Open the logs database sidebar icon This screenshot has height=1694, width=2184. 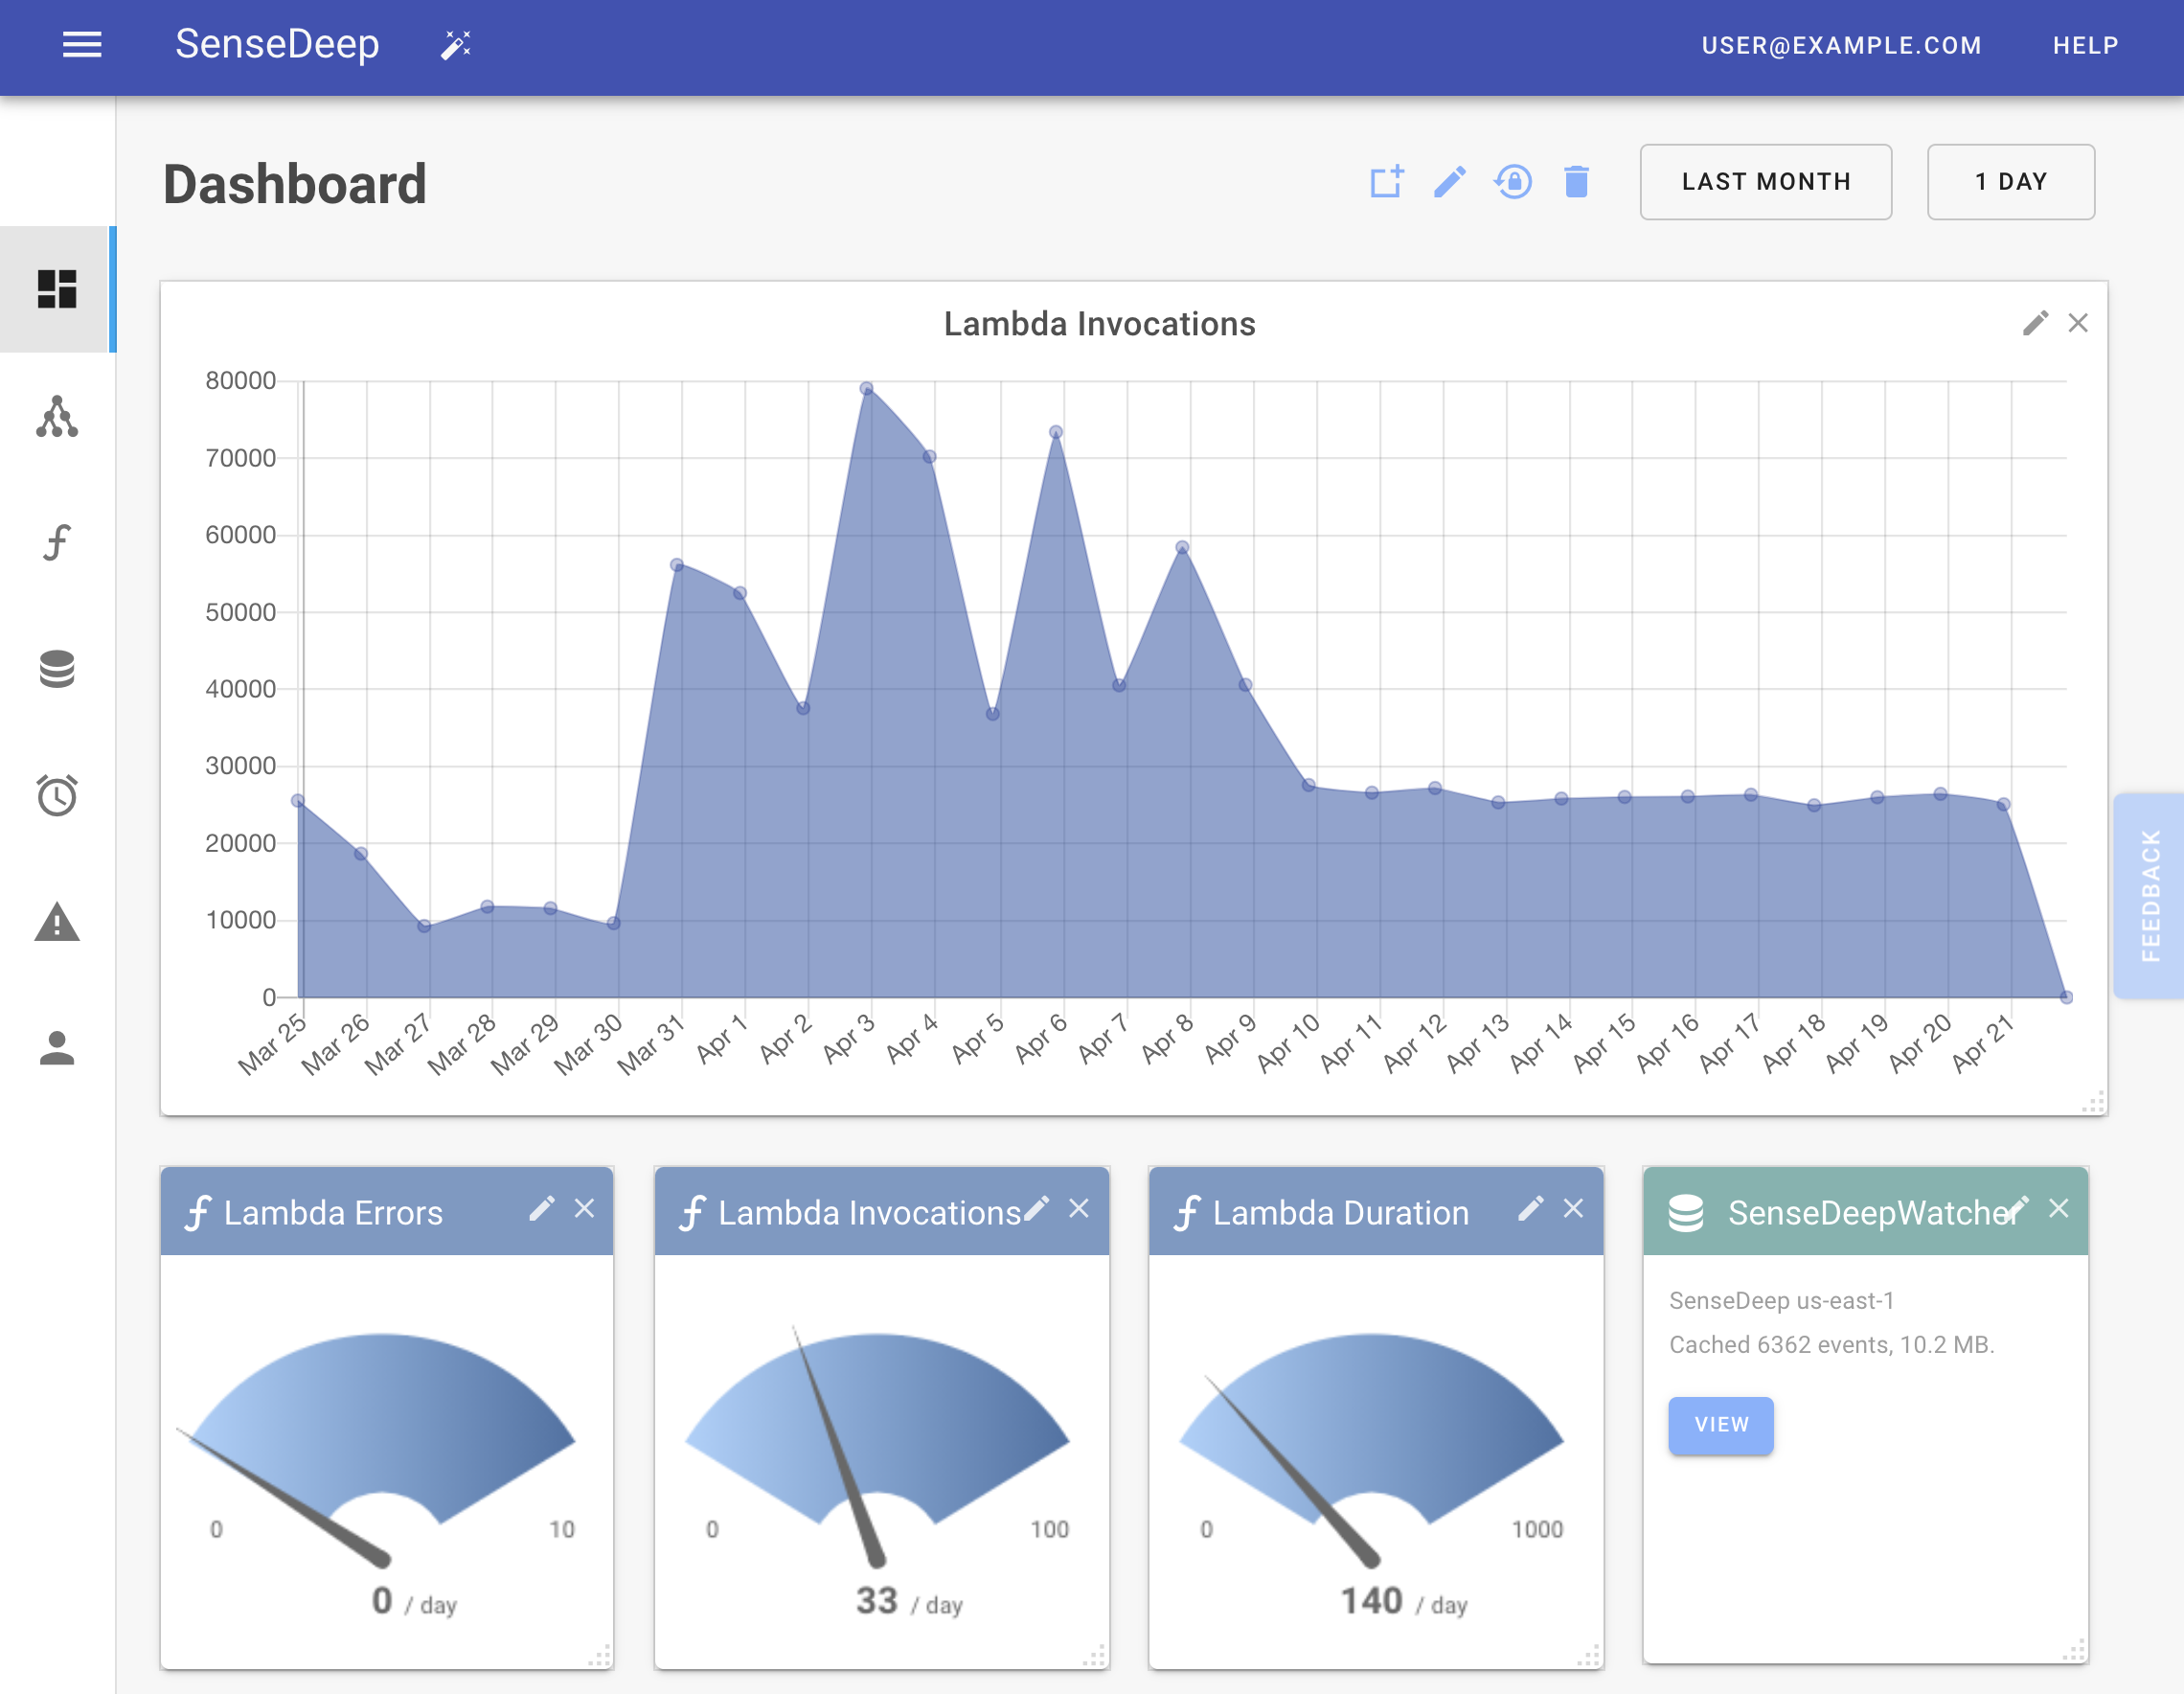coord(57,669)
